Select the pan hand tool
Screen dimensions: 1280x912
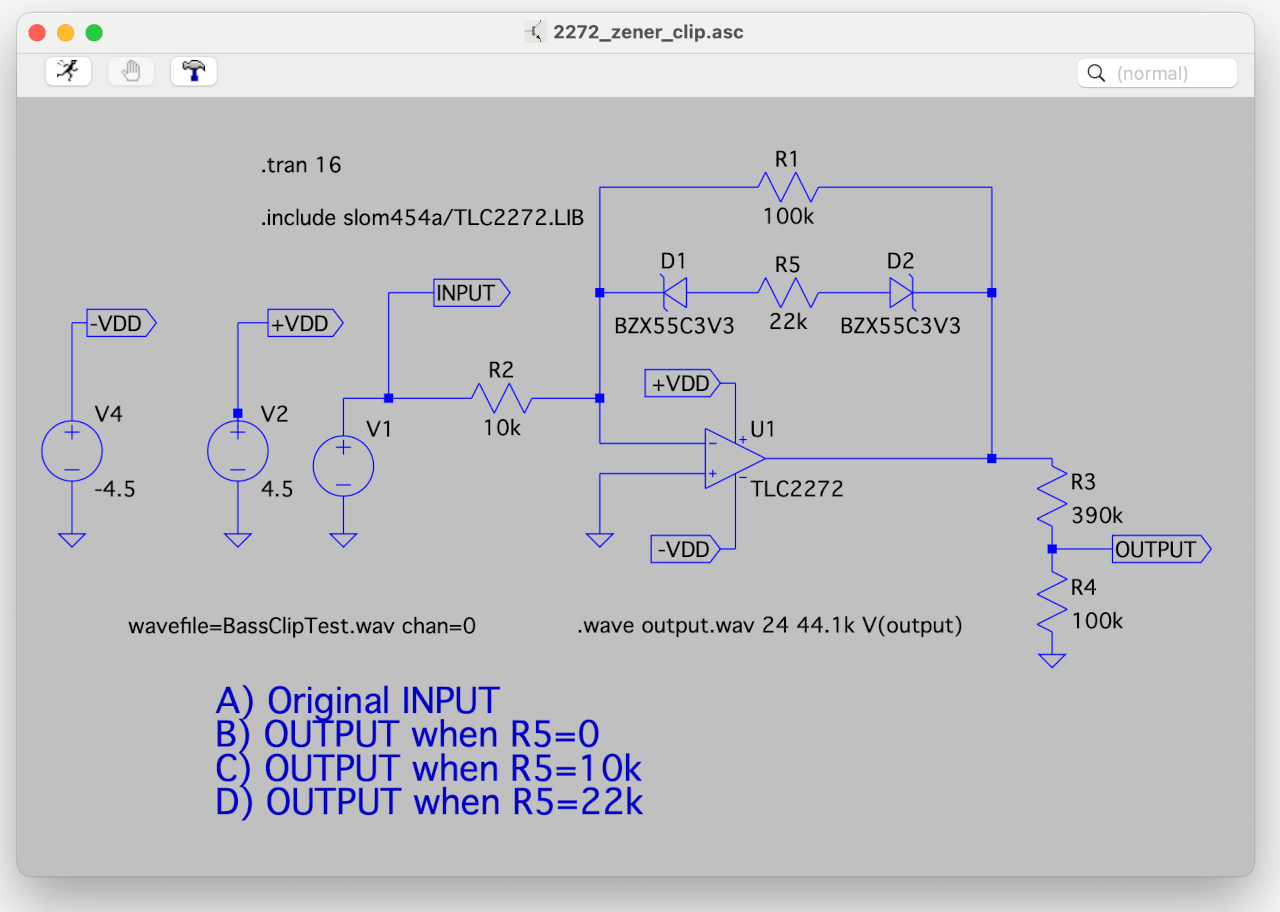pos(131,72)
